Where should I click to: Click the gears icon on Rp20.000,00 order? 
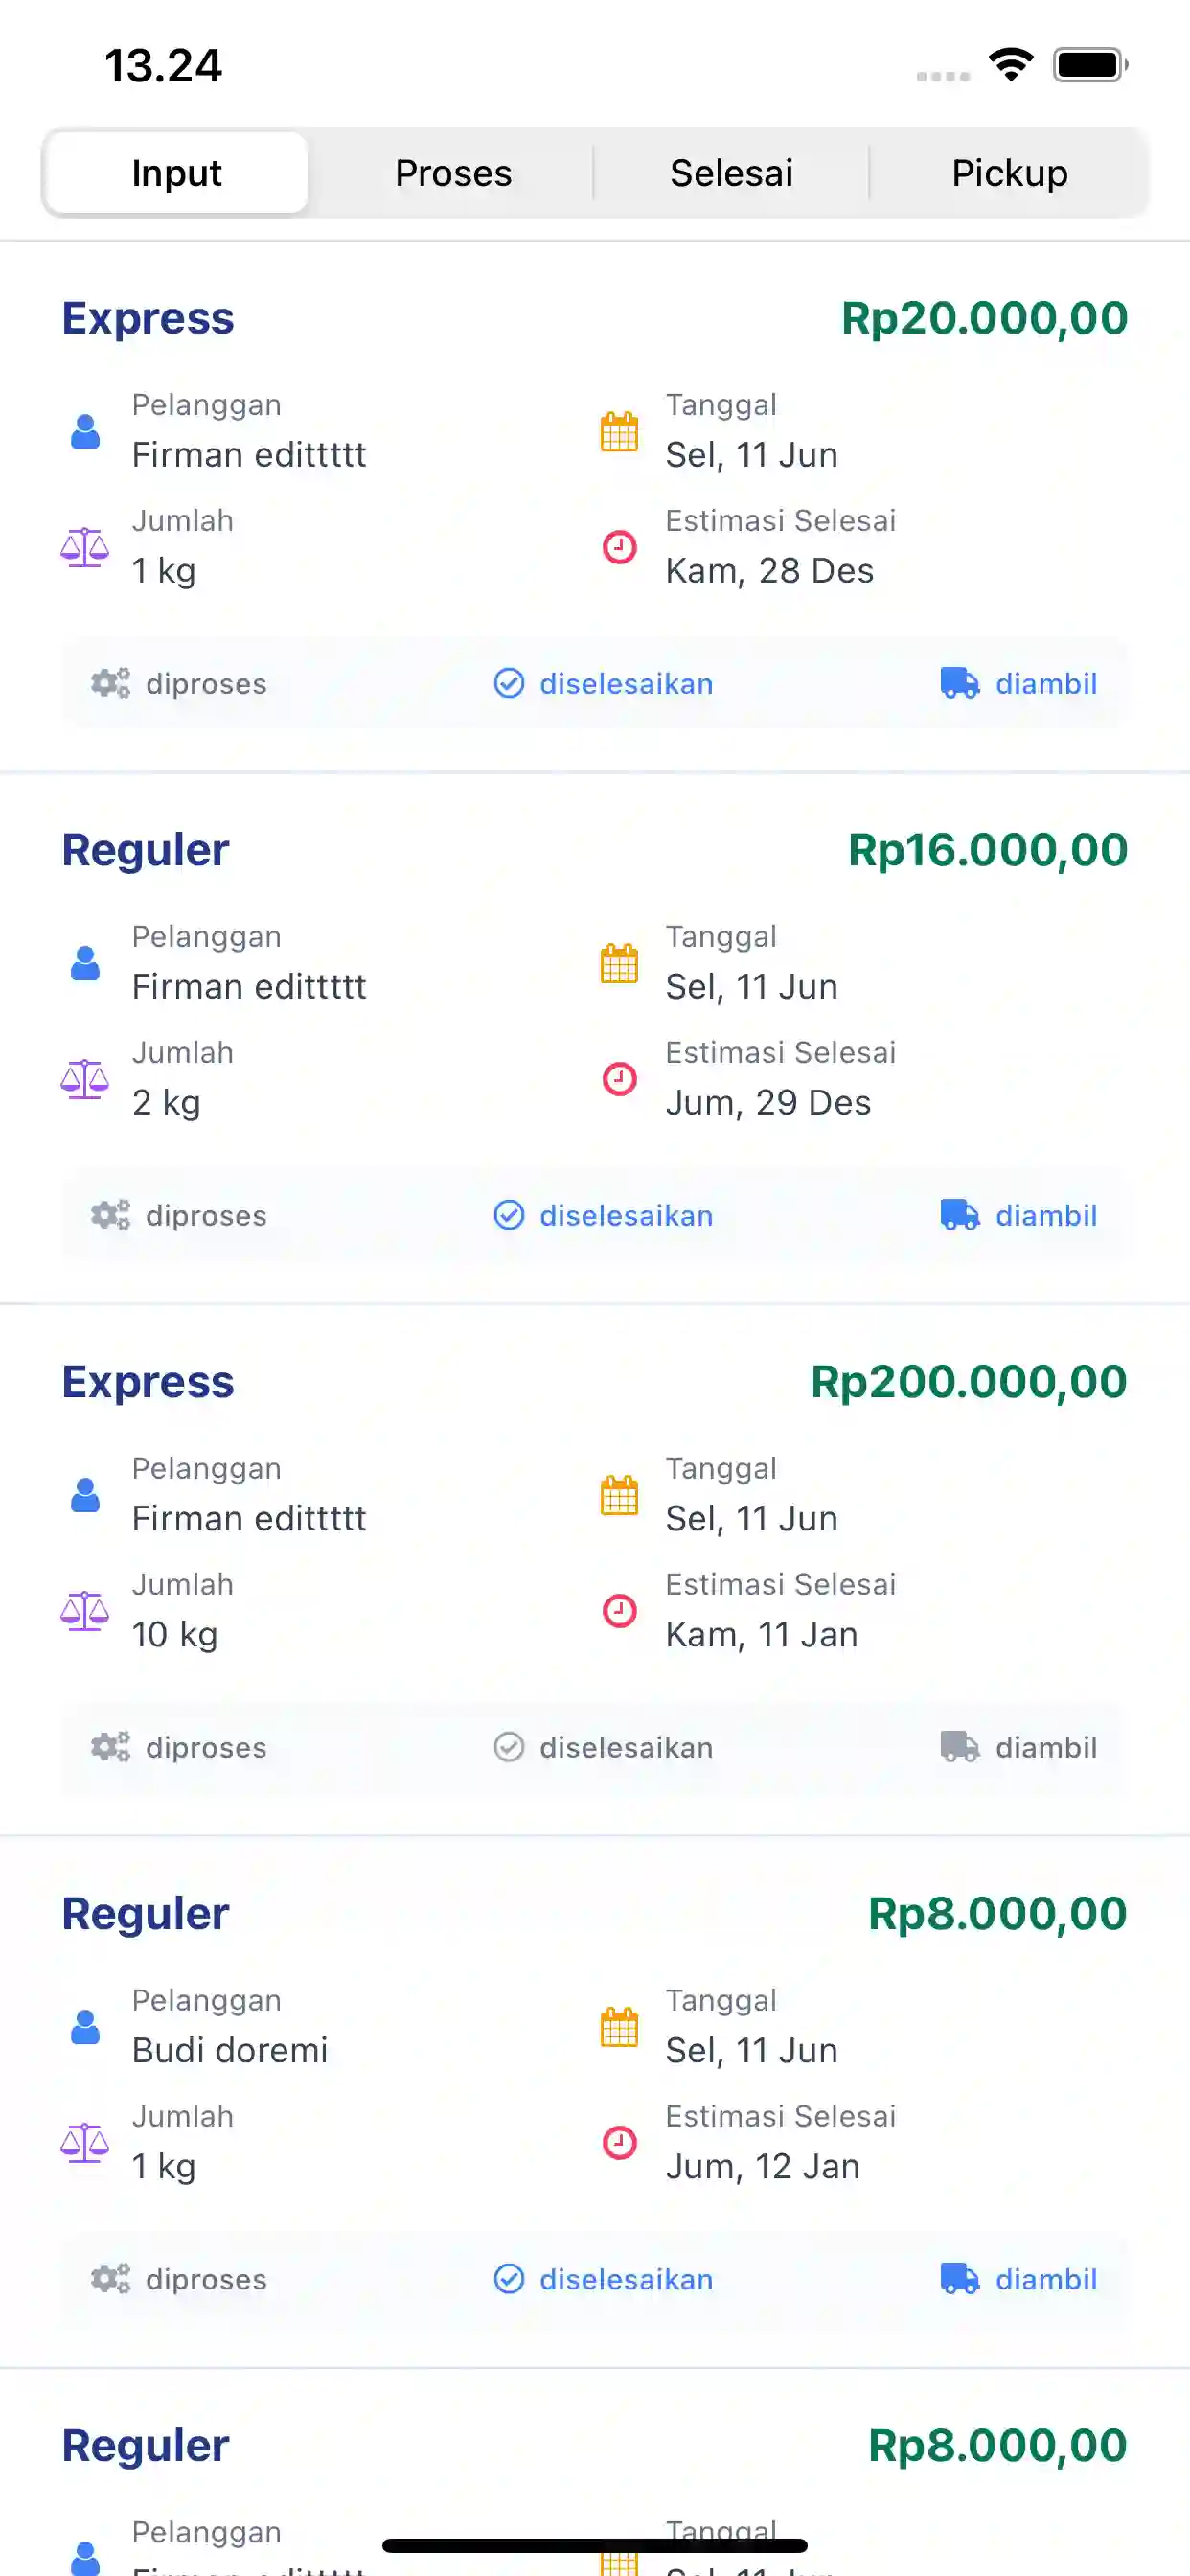pyautogui.click(x=110, y=683)
